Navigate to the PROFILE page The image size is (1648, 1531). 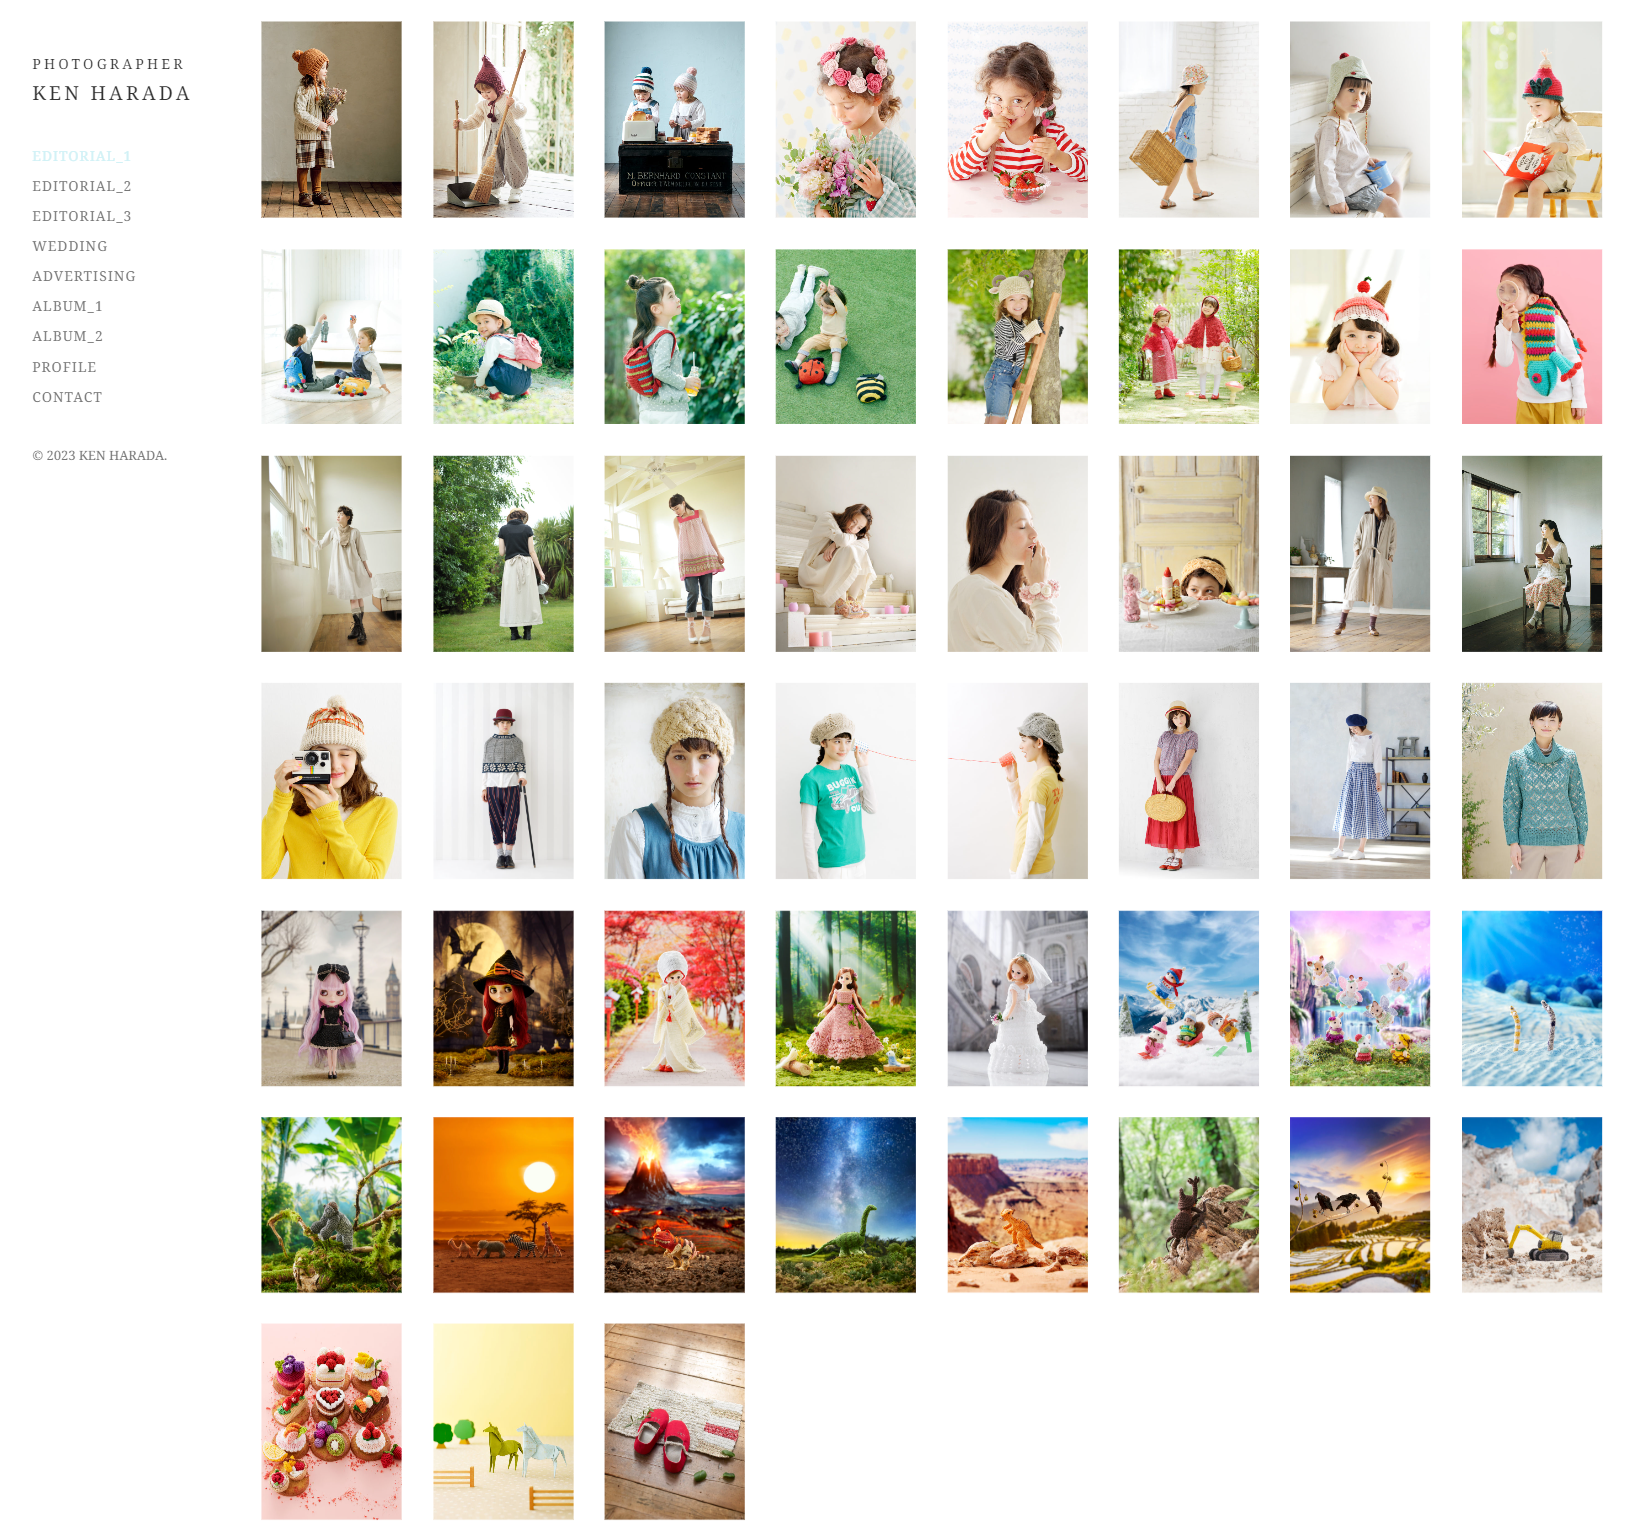[64, 367]
